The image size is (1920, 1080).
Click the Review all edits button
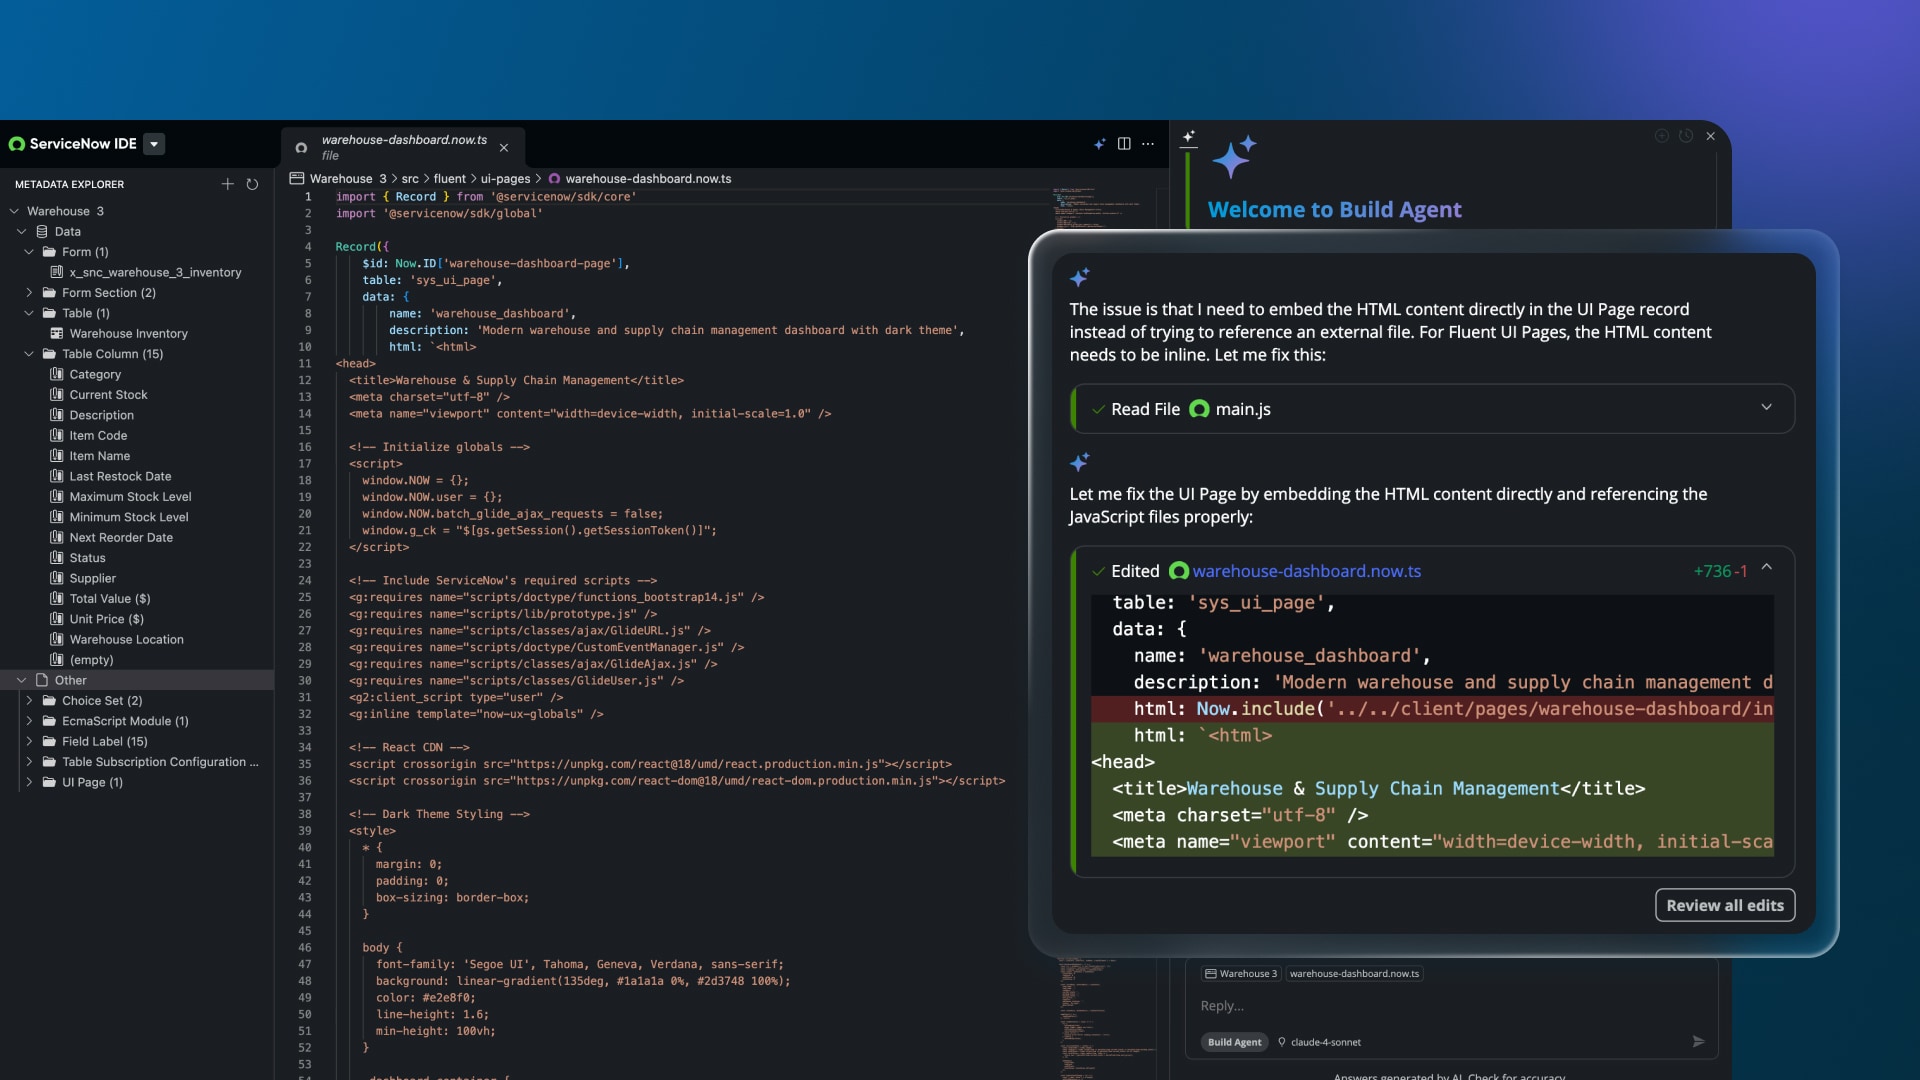coord(1724,905)
